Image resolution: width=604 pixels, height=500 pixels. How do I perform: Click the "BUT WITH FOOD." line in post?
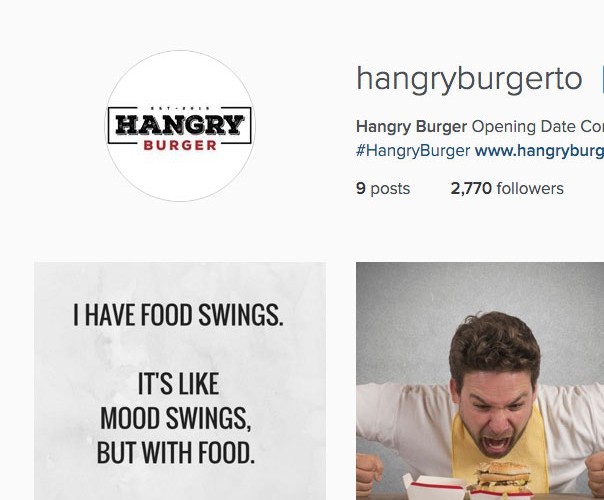176,452
